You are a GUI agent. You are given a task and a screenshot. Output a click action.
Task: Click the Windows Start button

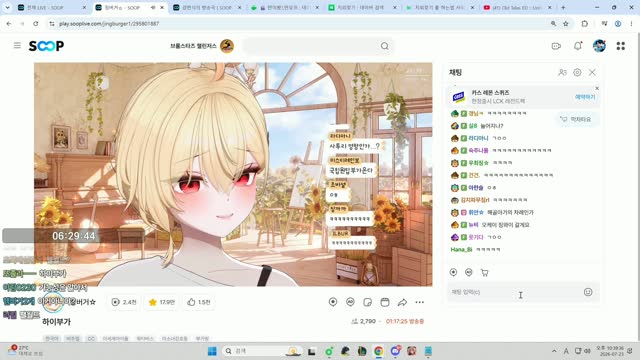coord(212,351)
